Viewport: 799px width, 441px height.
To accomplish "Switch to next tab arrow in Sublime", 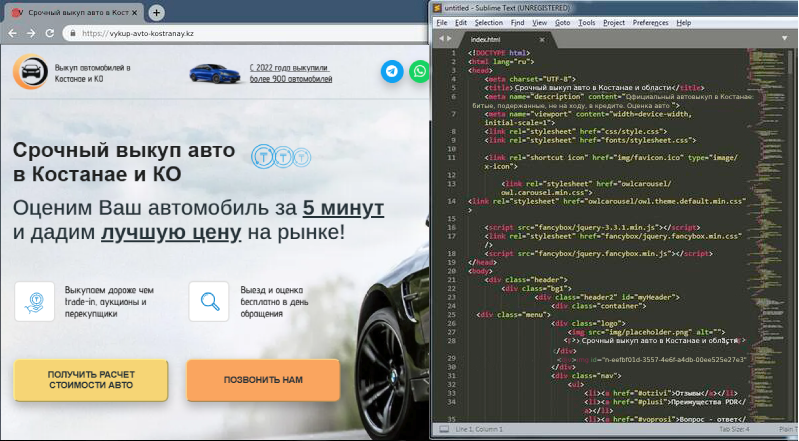I will coord(449,39).
